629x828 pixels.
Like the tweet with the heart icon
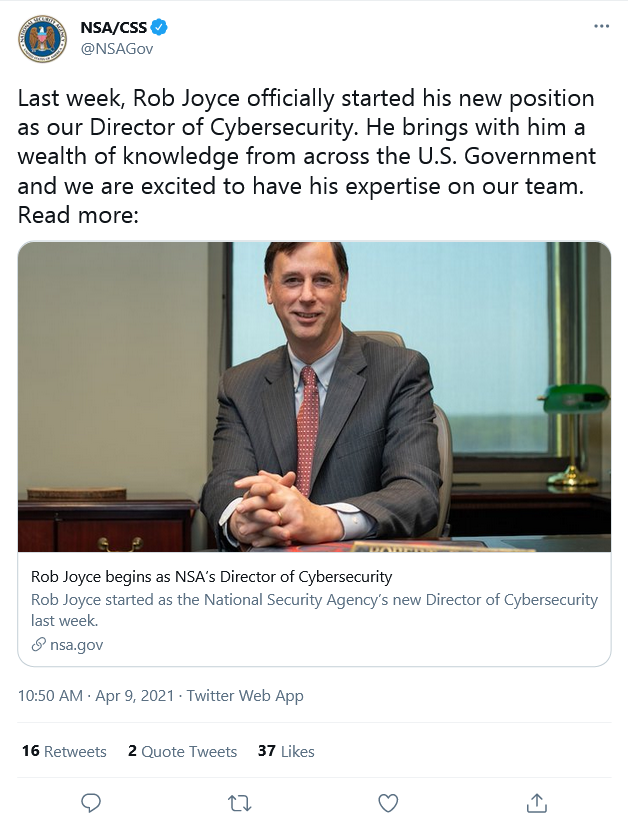(x=388, y=802)
